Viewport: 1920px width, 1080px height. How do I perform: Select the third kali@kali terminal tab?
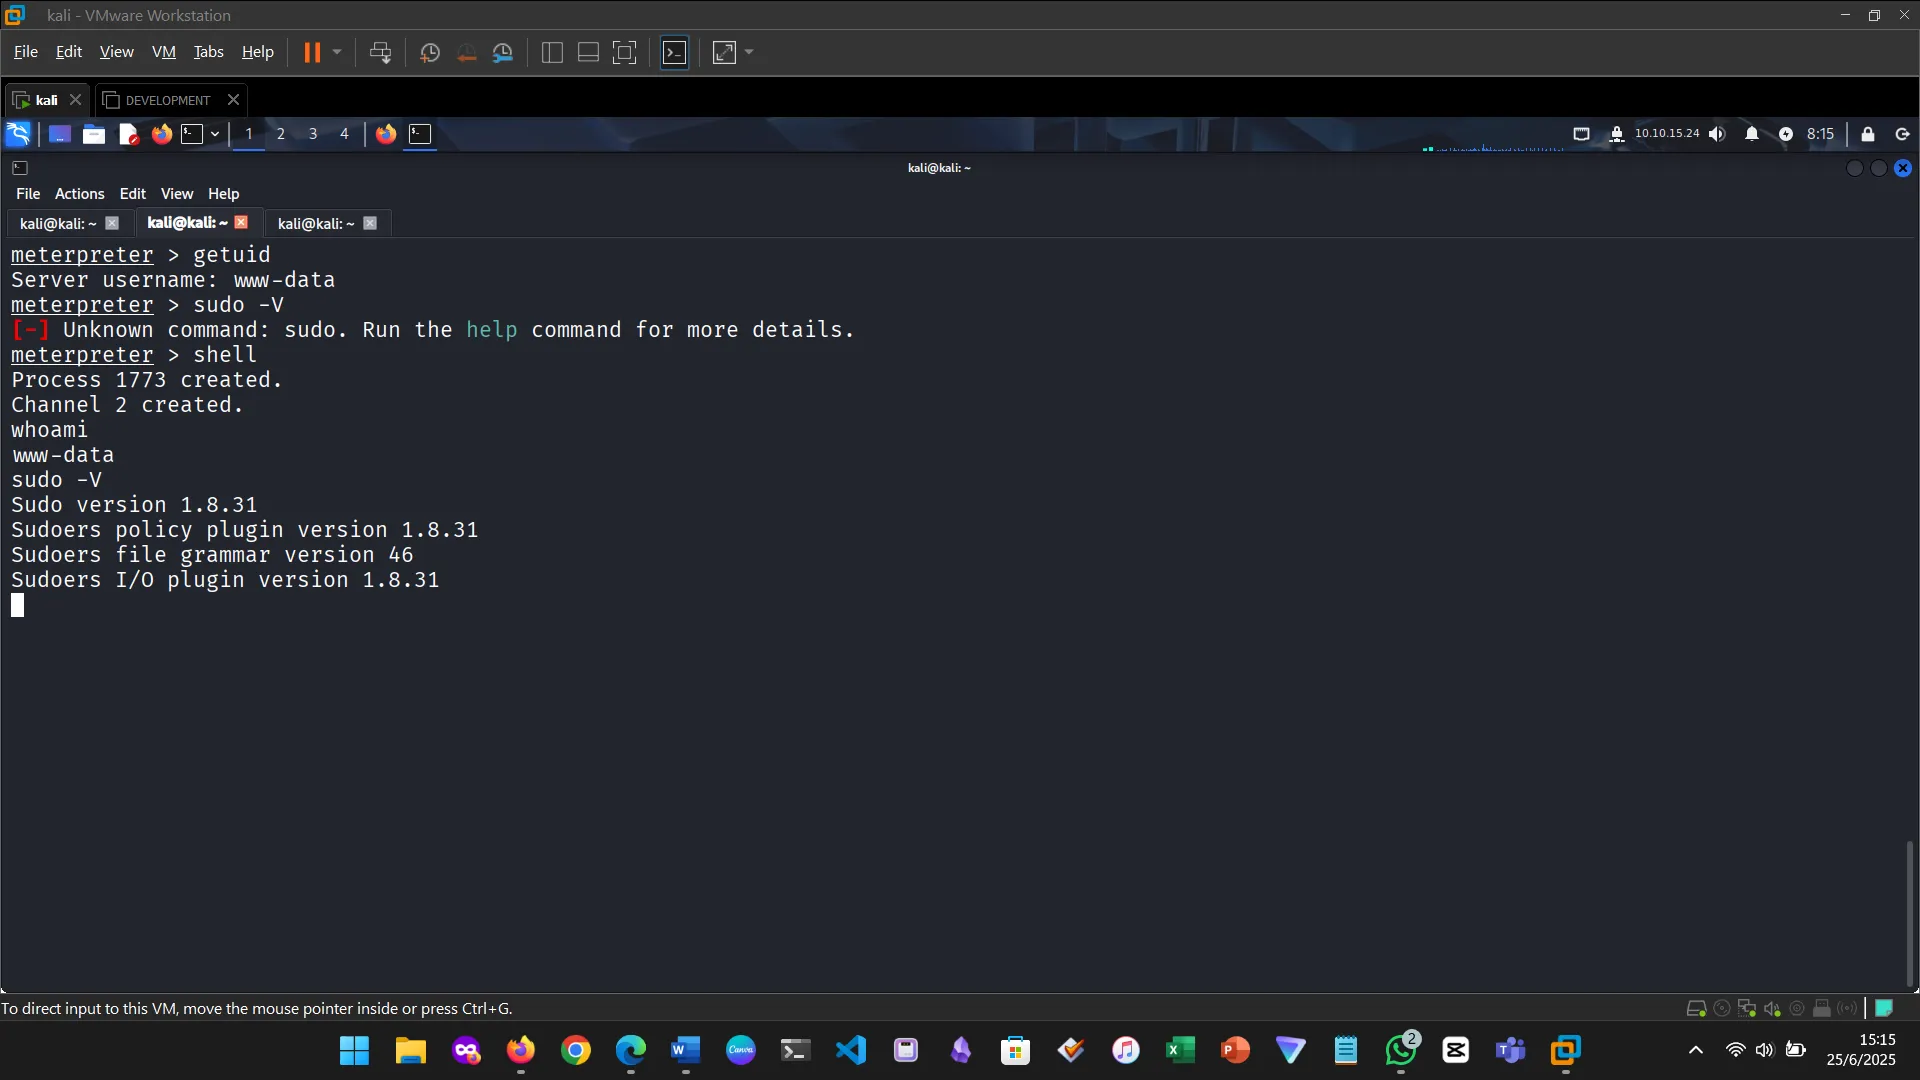click(316, 224)
